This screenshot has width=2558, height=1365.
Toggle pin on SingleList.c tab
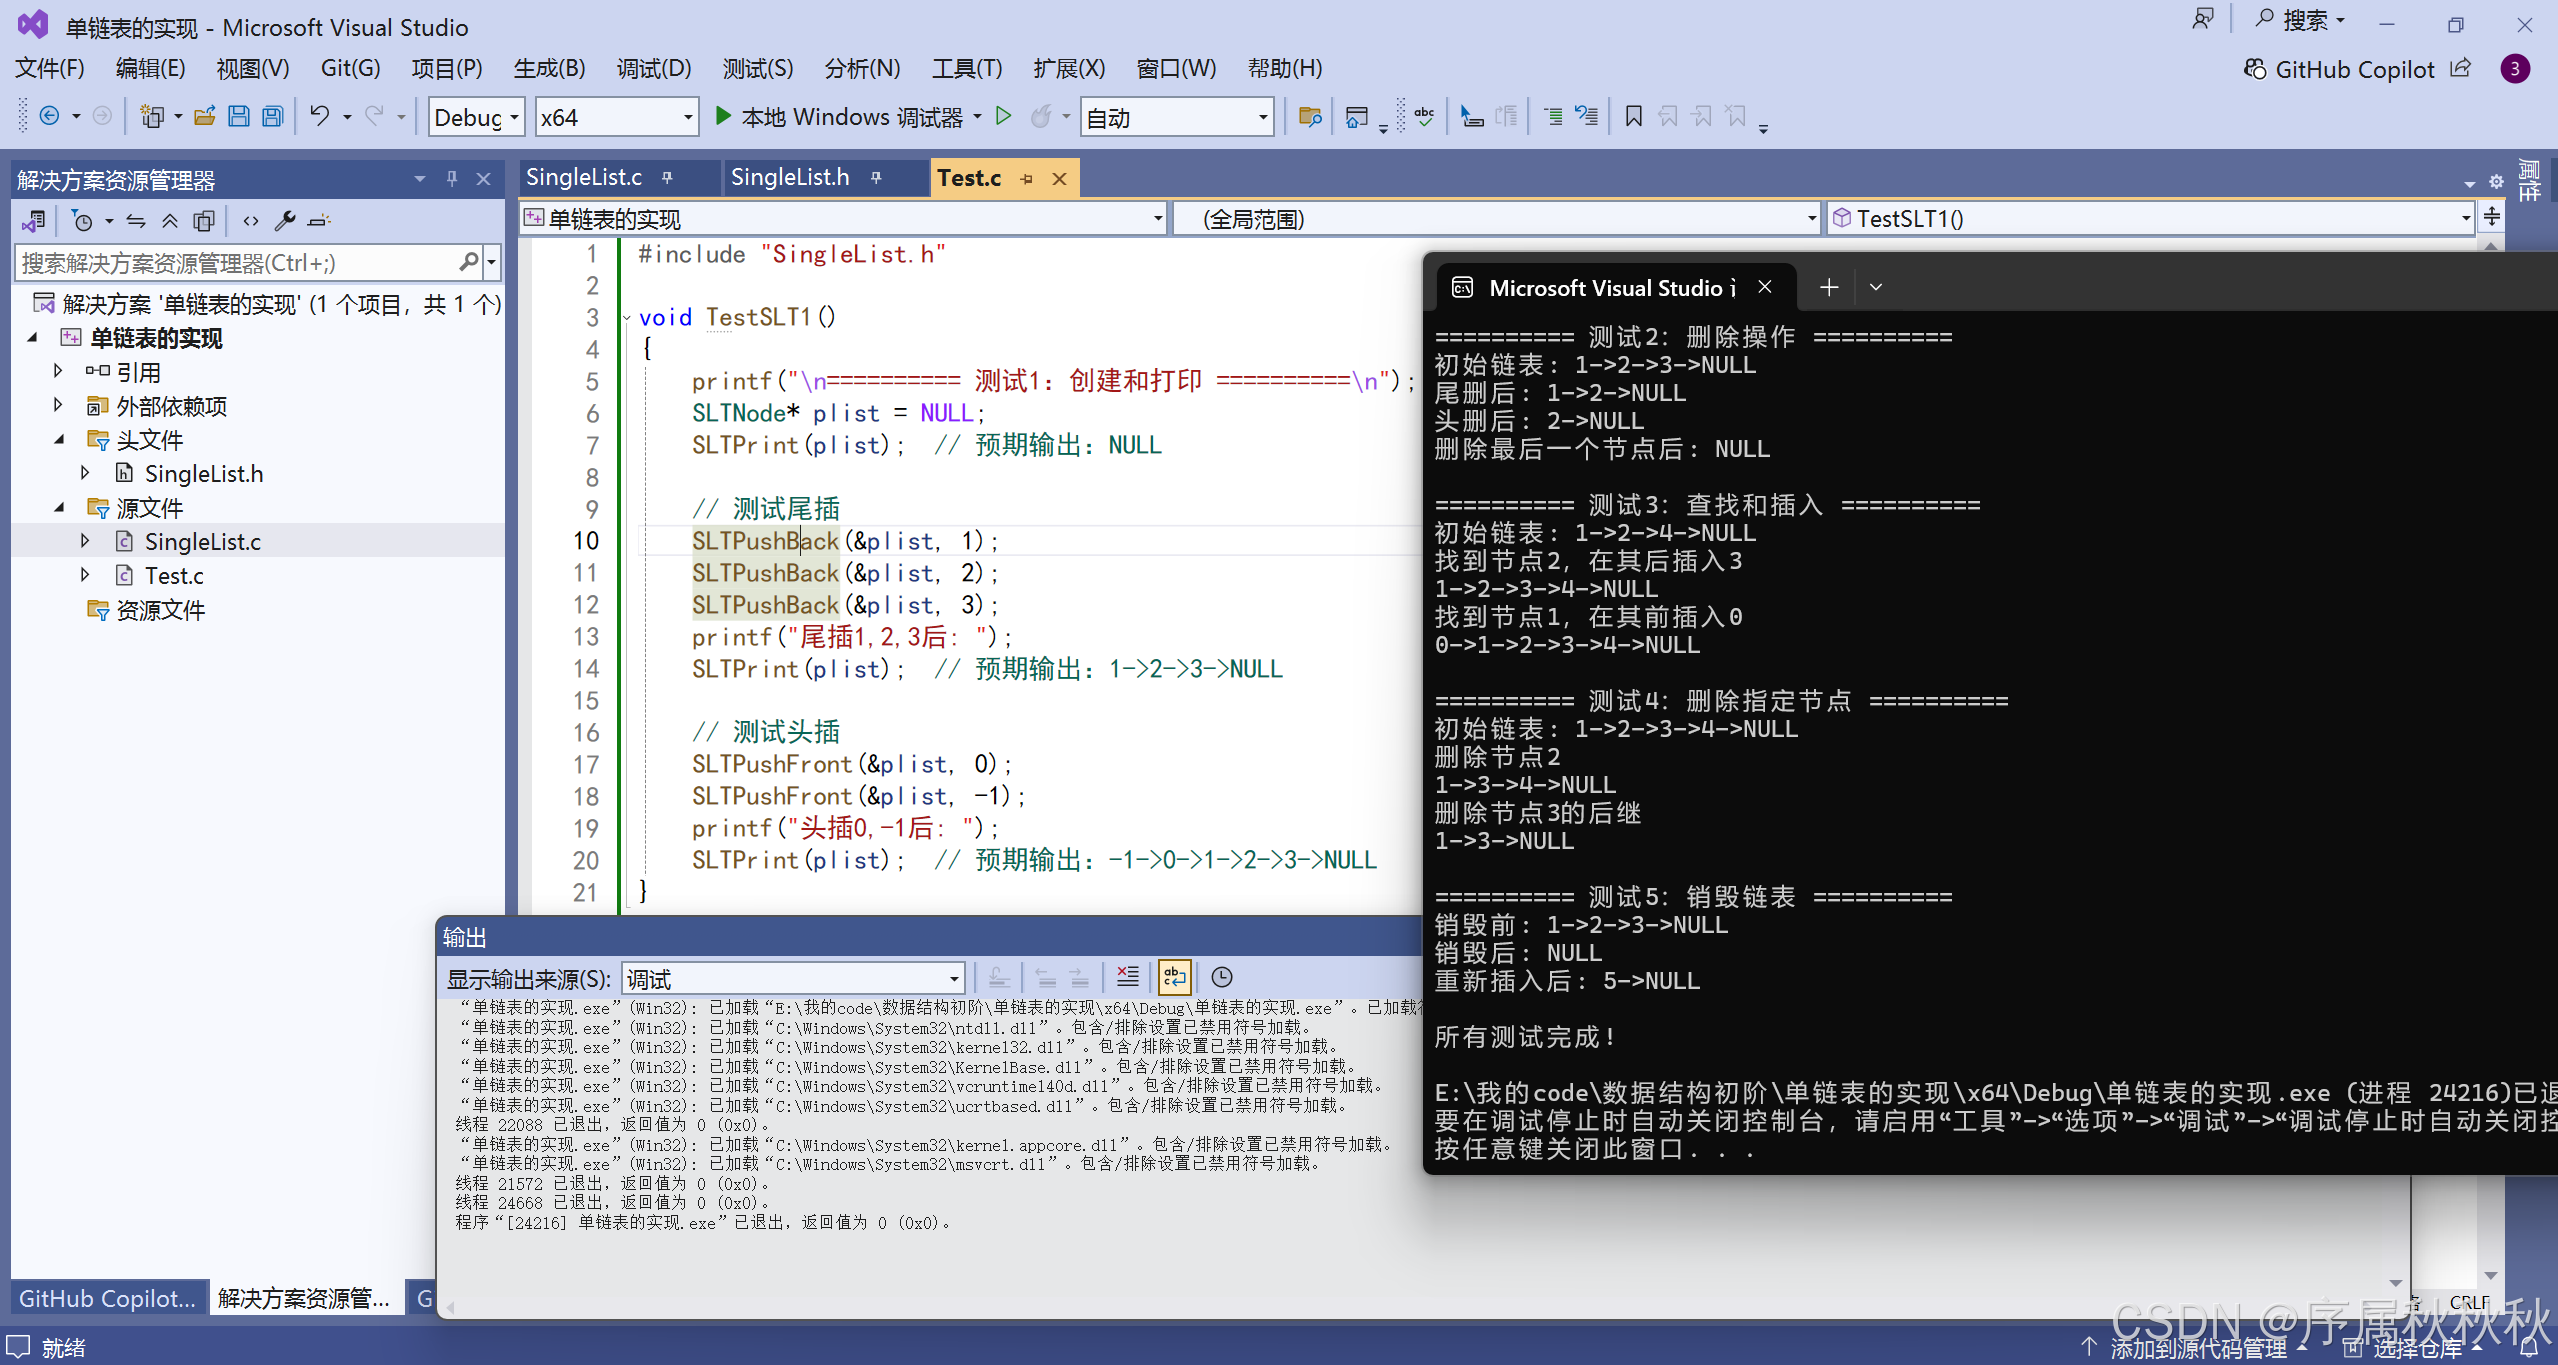[667, 178]
